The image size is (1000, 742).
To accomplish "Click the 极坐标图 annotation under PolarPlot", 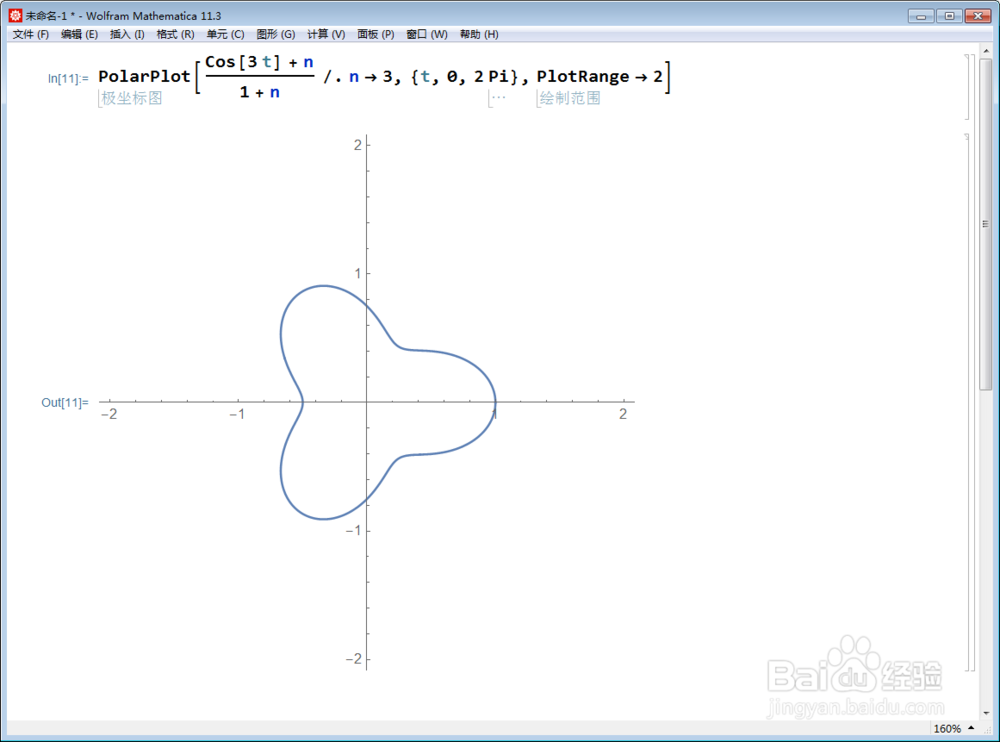I will coord(131,98).
